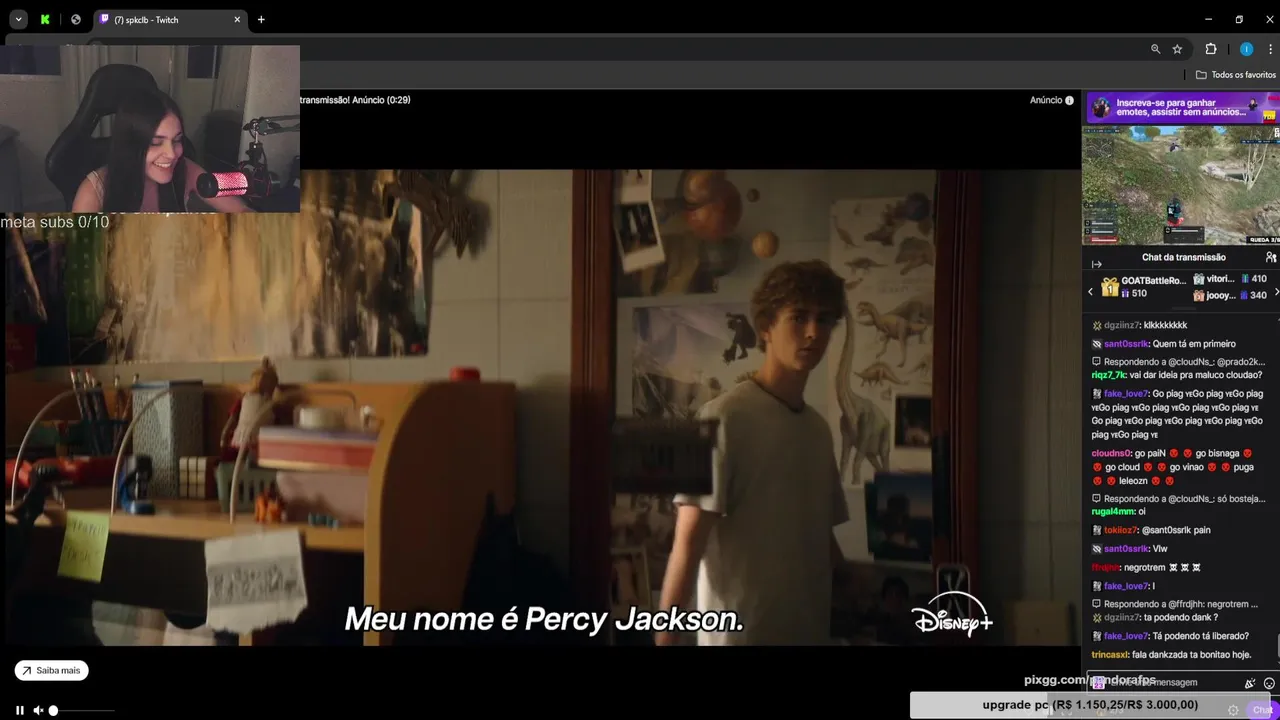Viewport: 1280px width, 720px height.
Task: Click the reply header Respondendo a @prado2k...
Action: tap(1179, 361)
